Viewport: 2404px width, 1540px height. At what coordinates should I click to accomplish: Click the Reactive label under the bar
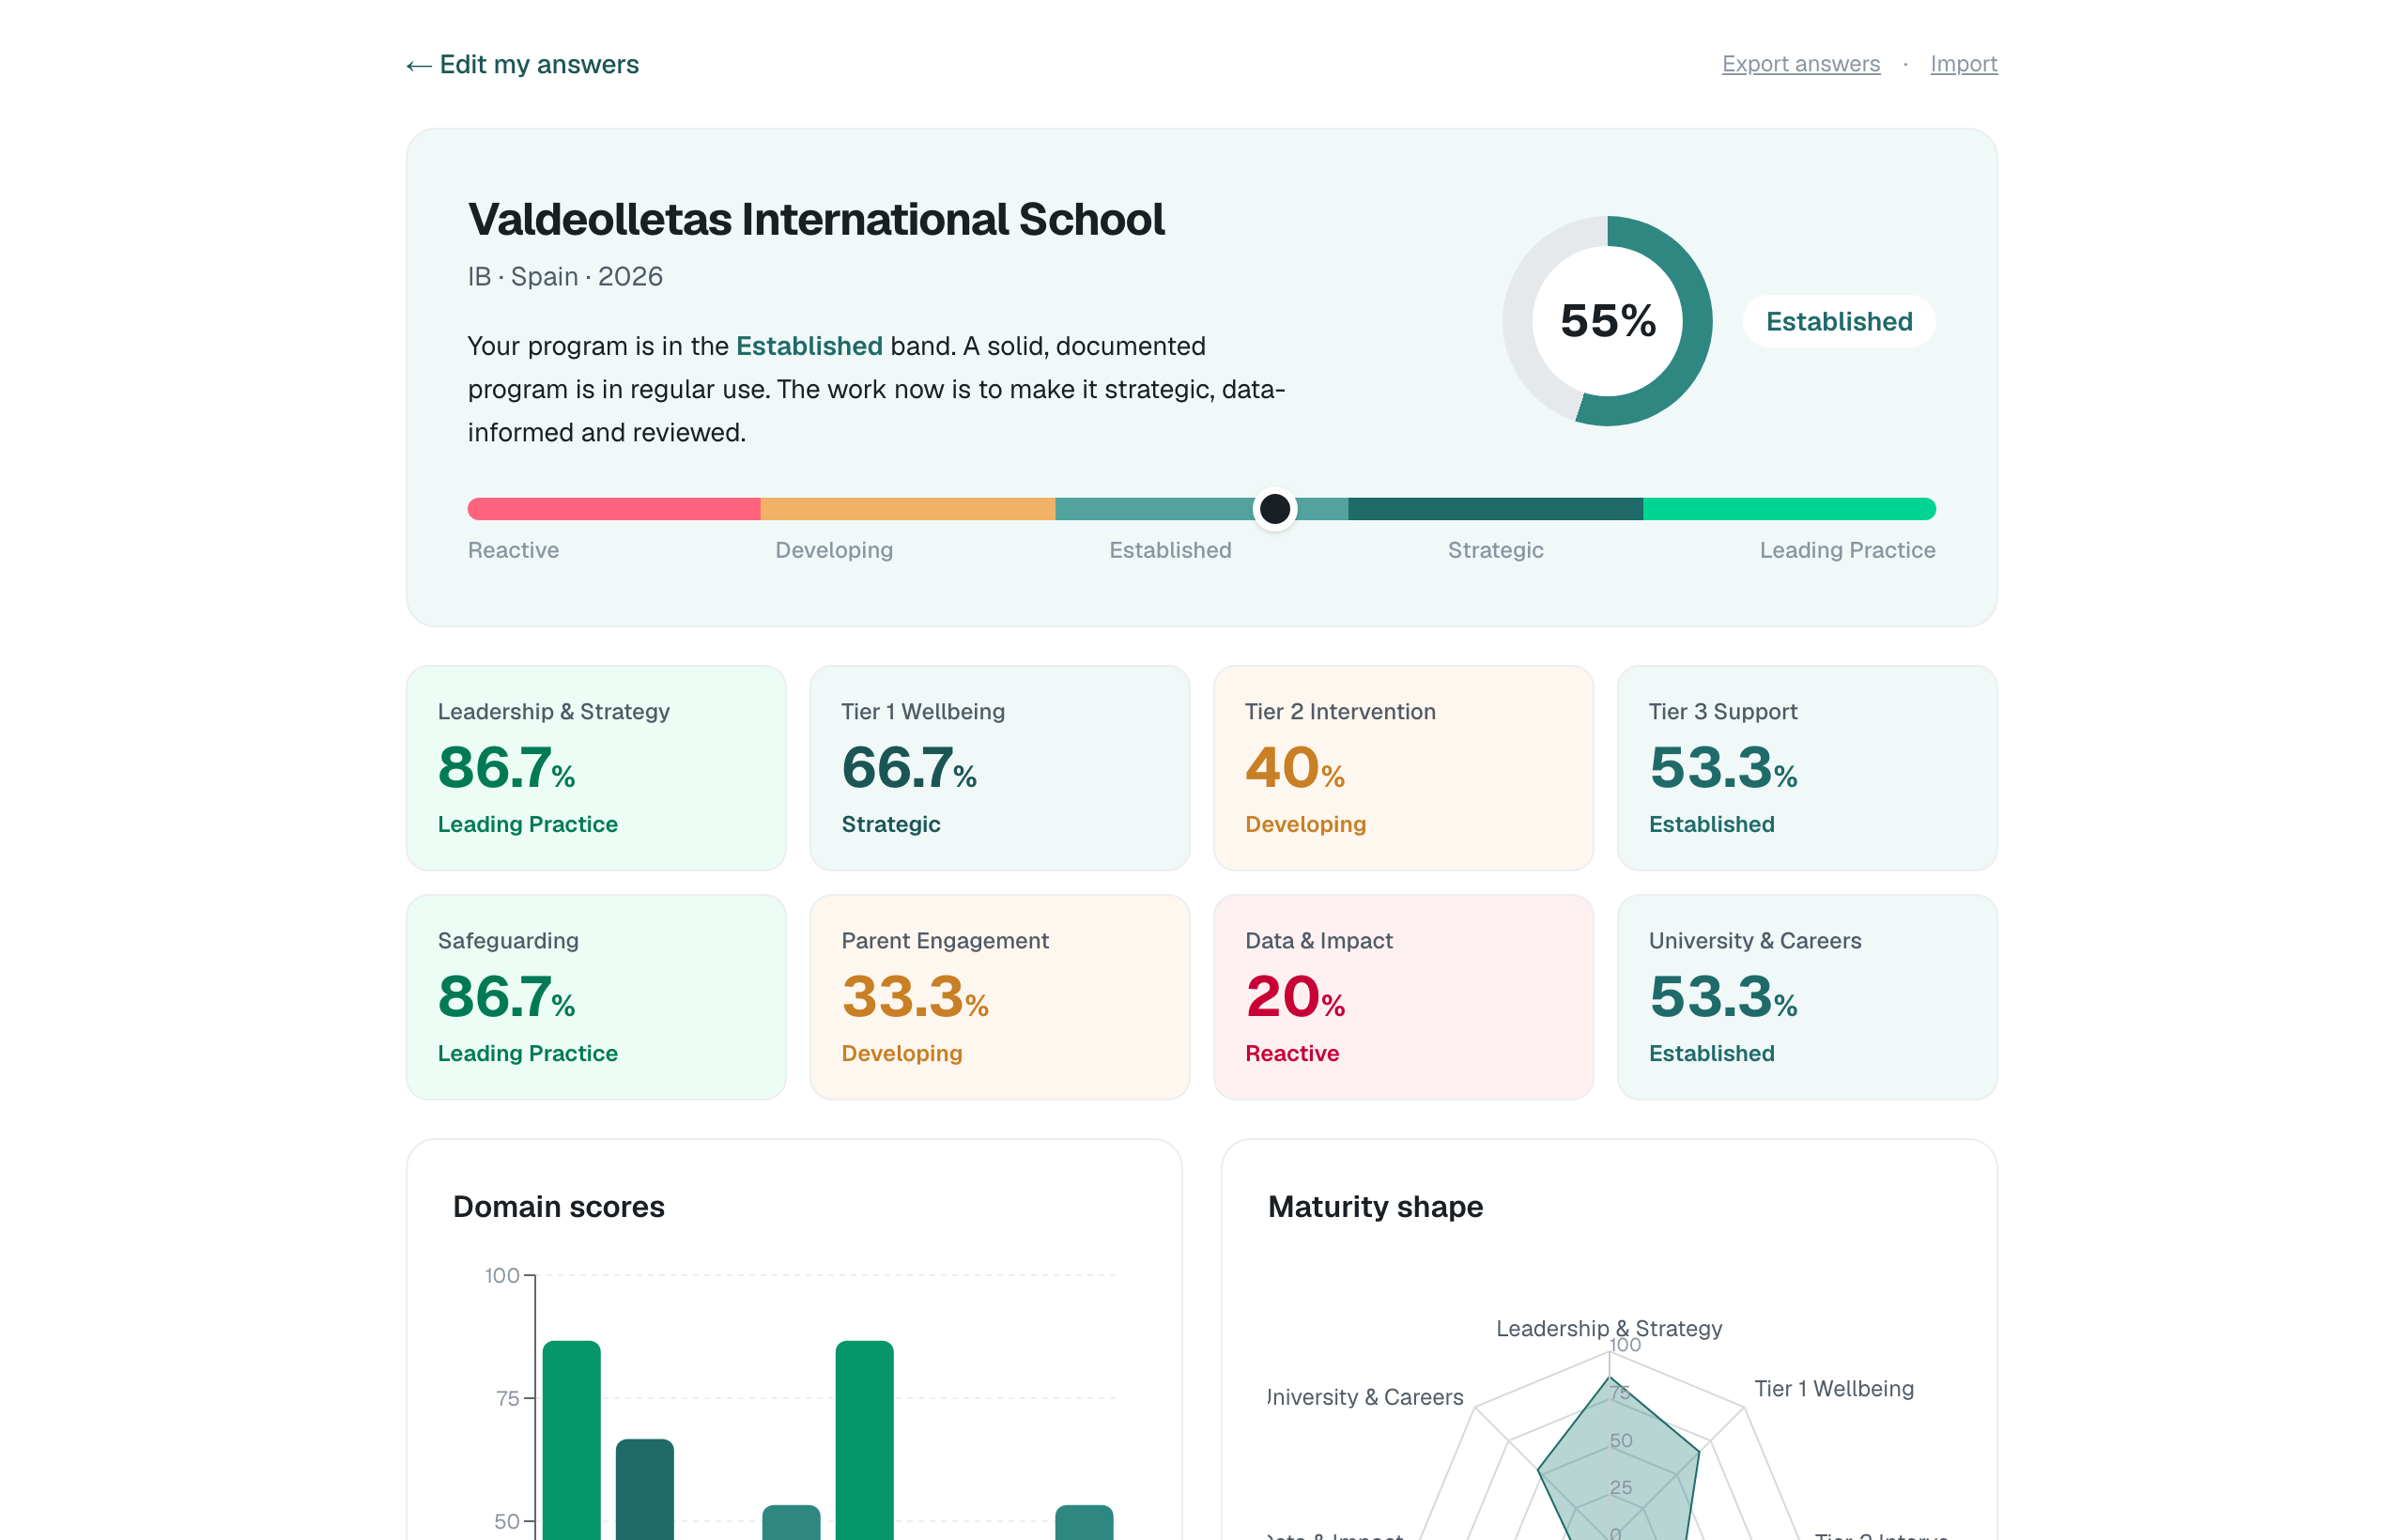tap(513, 550)
